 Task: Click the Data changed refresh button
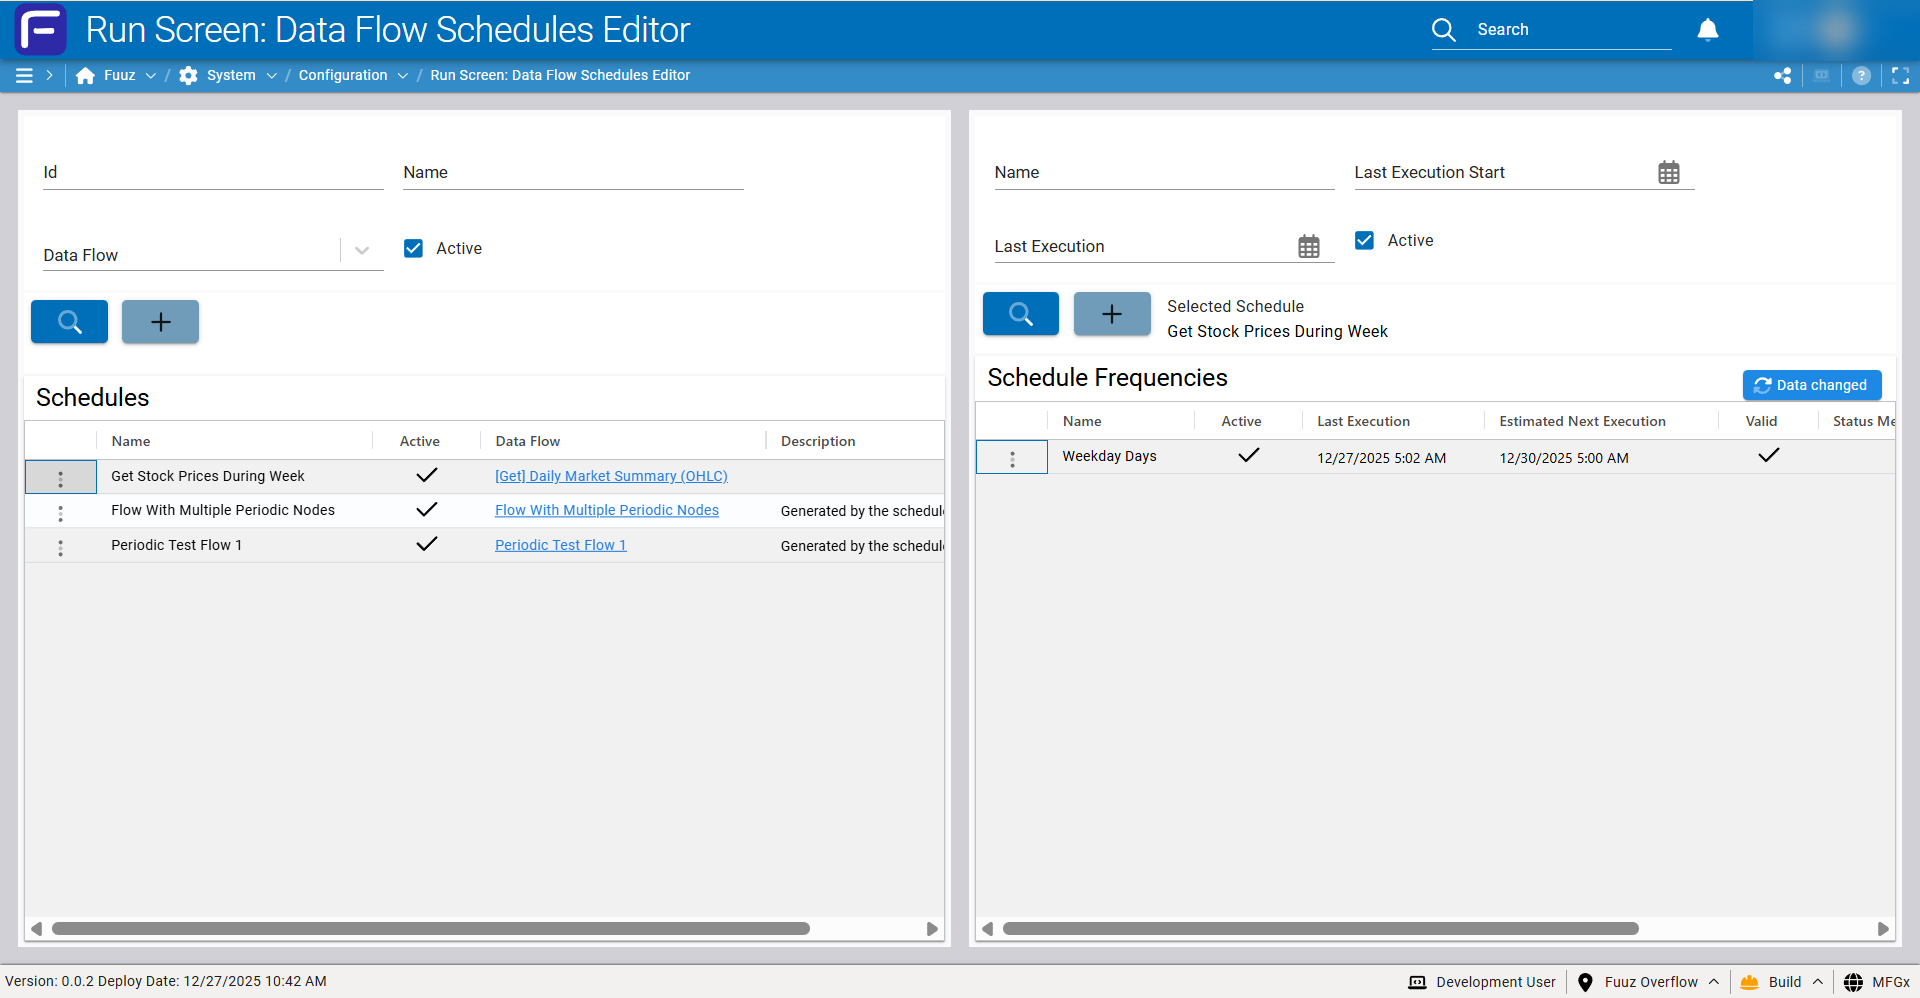[1811, 385]
